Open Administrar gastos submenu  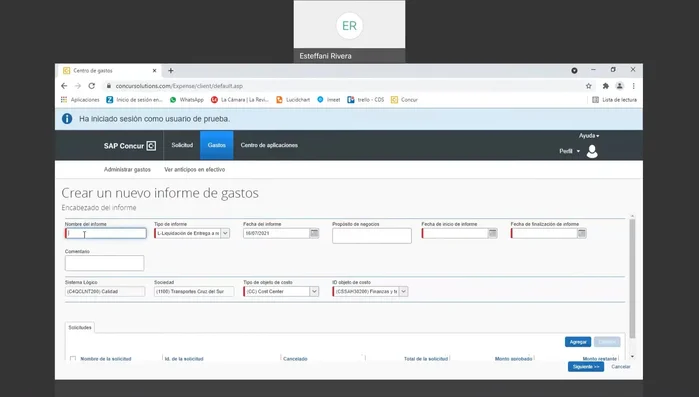[x=127, y=170]
